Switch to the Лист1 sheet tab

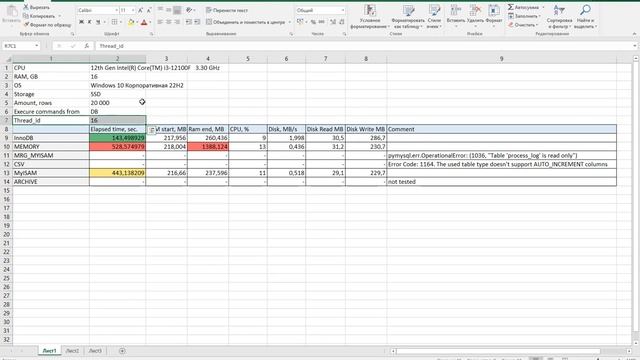point(49,351)
